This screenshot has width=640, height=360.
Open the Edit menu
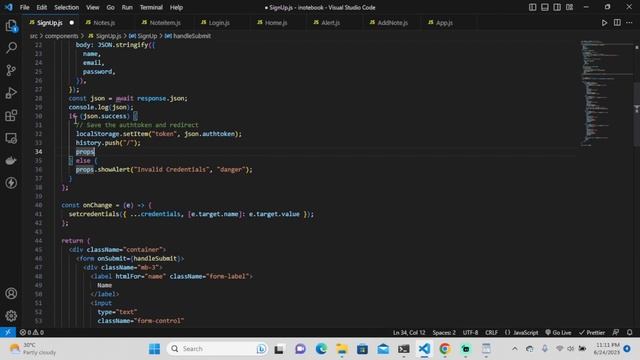click(x=42, y=7)
